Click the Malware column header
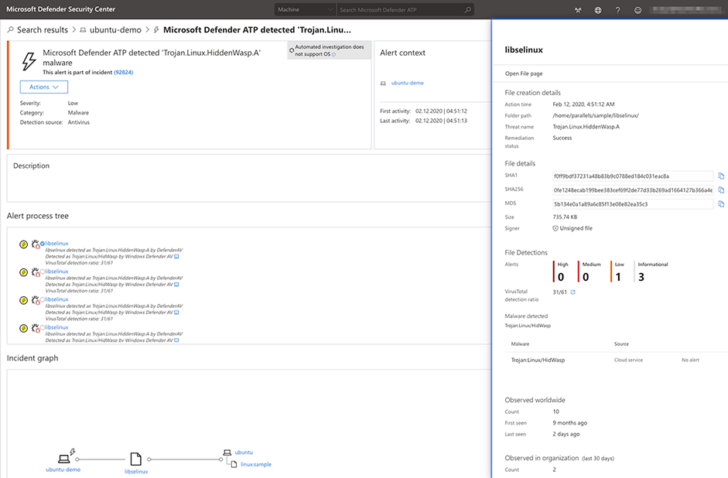Image resolution: width=728 pixels, height=478 pixels. 520,344
